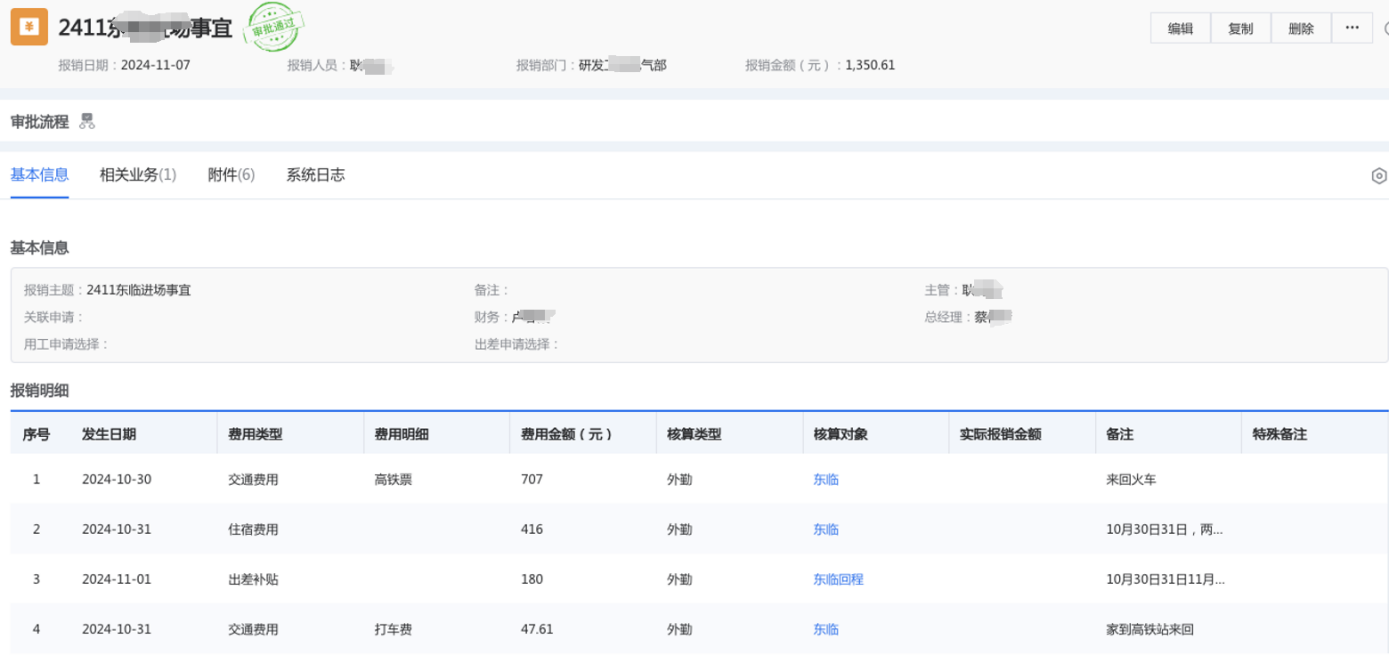The image size is (1389, 663).
Task: Open the 东临回程 accounting object link
Action: click(838, 580)
